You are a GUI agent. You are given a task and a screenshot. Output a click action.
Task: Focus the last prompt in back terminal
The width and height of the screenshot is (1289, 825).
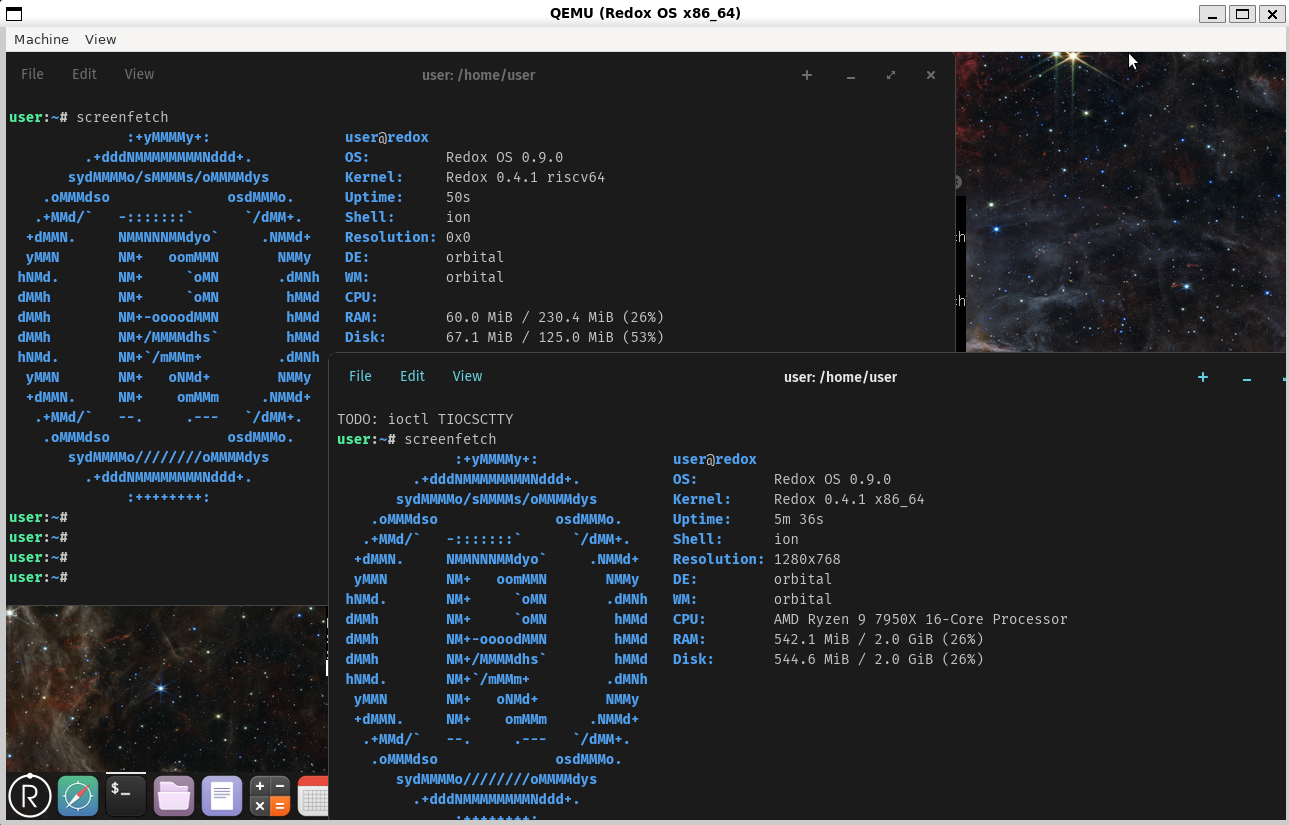[x=38, y=577]
